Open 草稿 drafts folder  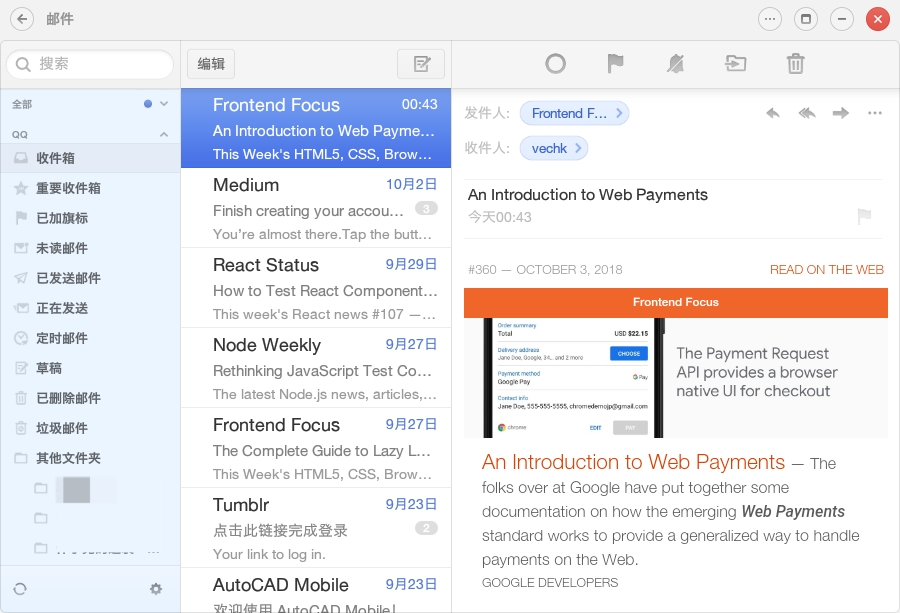pyautogui.click(x=90, y=368)
